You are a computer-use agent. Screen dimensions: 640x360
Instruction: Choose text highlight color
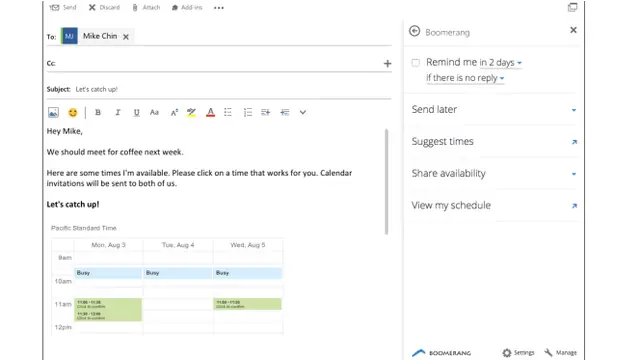[191, 112]
